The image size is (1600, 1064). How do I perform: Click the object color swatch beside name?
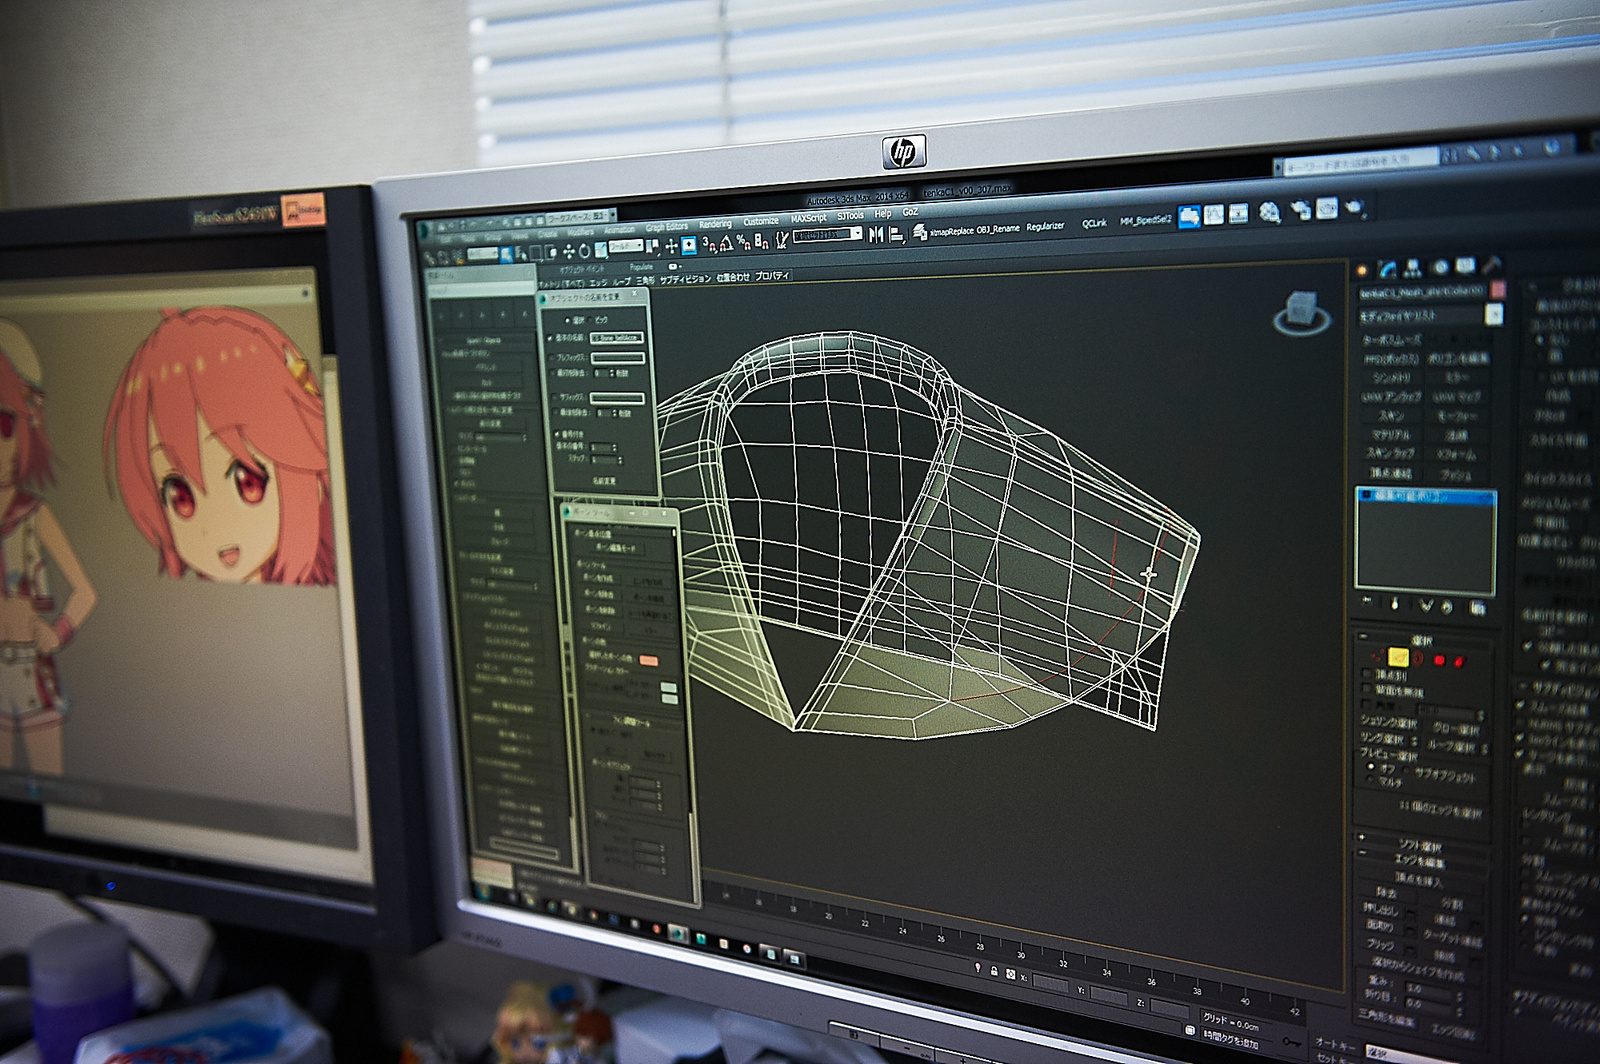click(1497, 289)
